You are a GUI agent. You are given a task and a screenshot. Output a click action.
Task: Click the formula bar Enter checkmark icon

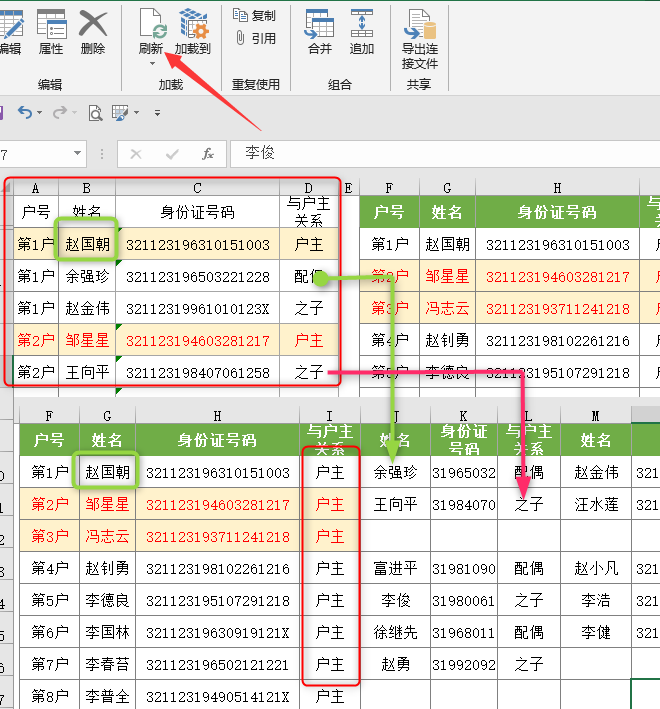172,155
